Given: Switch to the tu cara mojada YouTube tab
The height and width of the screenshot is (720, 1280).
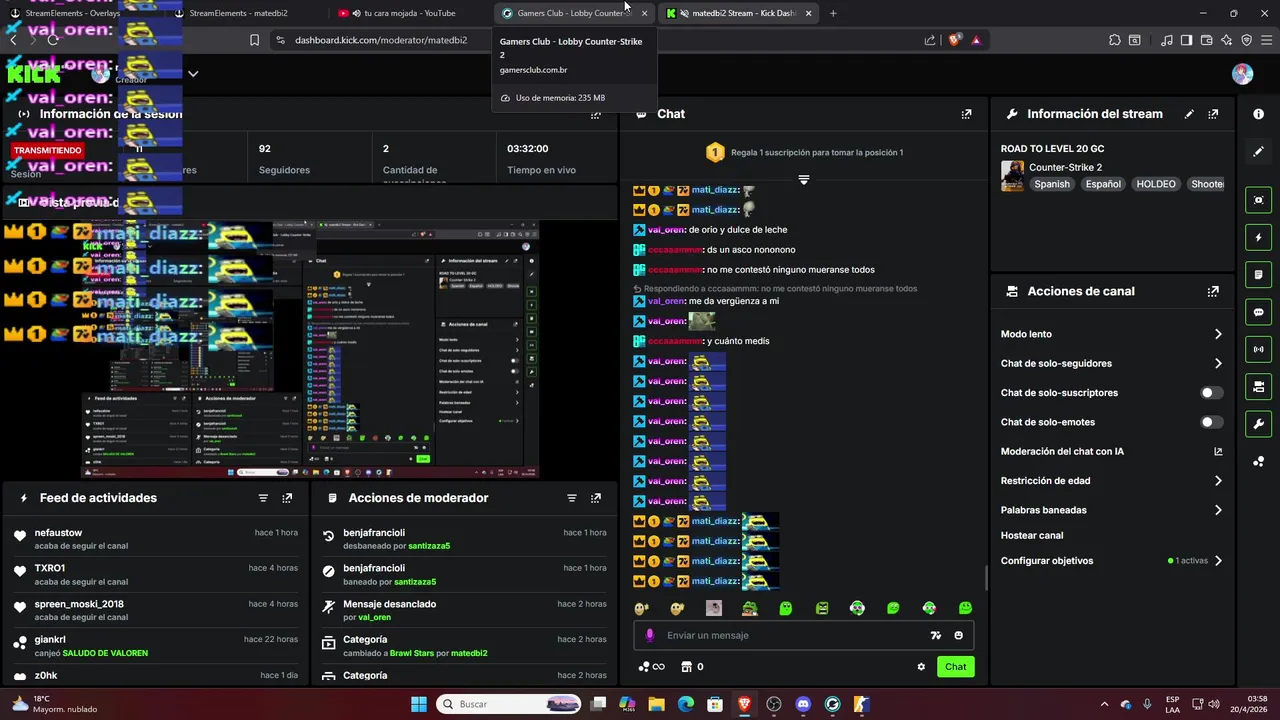Looking at the screenshot, I should (x=409, y=13).
